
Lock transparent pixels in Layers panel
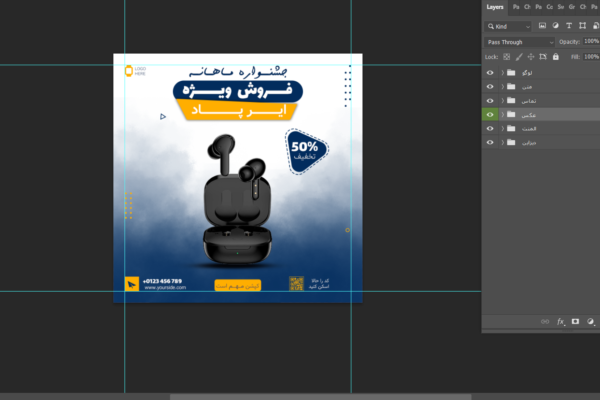pos(507,57)
